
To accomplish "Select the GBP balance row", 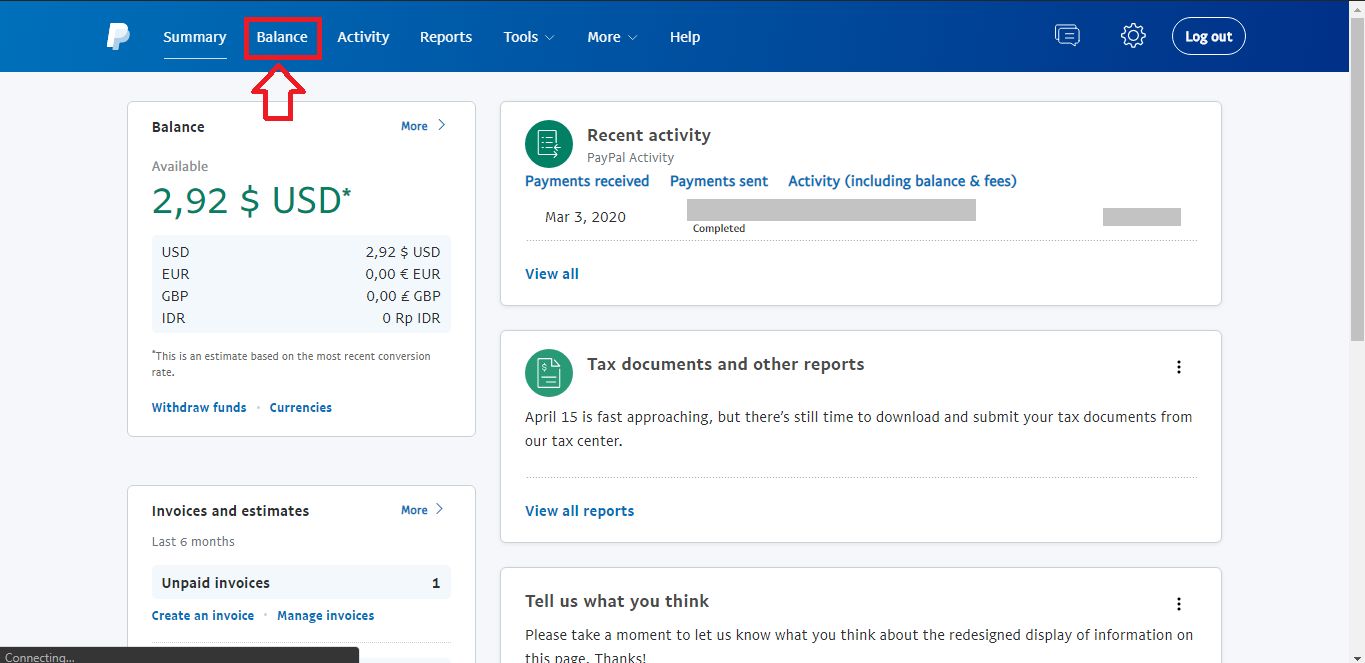I will pyautogui.click(x=301, y=296).
